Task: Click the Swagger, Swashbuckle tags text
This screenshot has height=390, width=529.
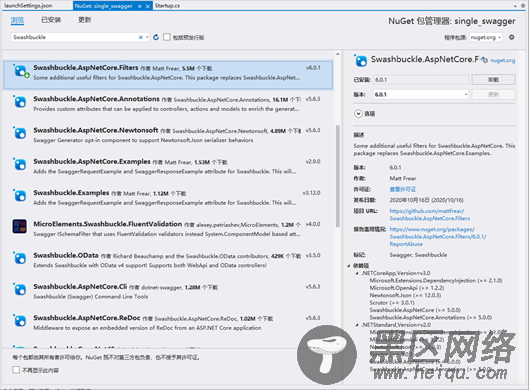Action: coord(418,255)
